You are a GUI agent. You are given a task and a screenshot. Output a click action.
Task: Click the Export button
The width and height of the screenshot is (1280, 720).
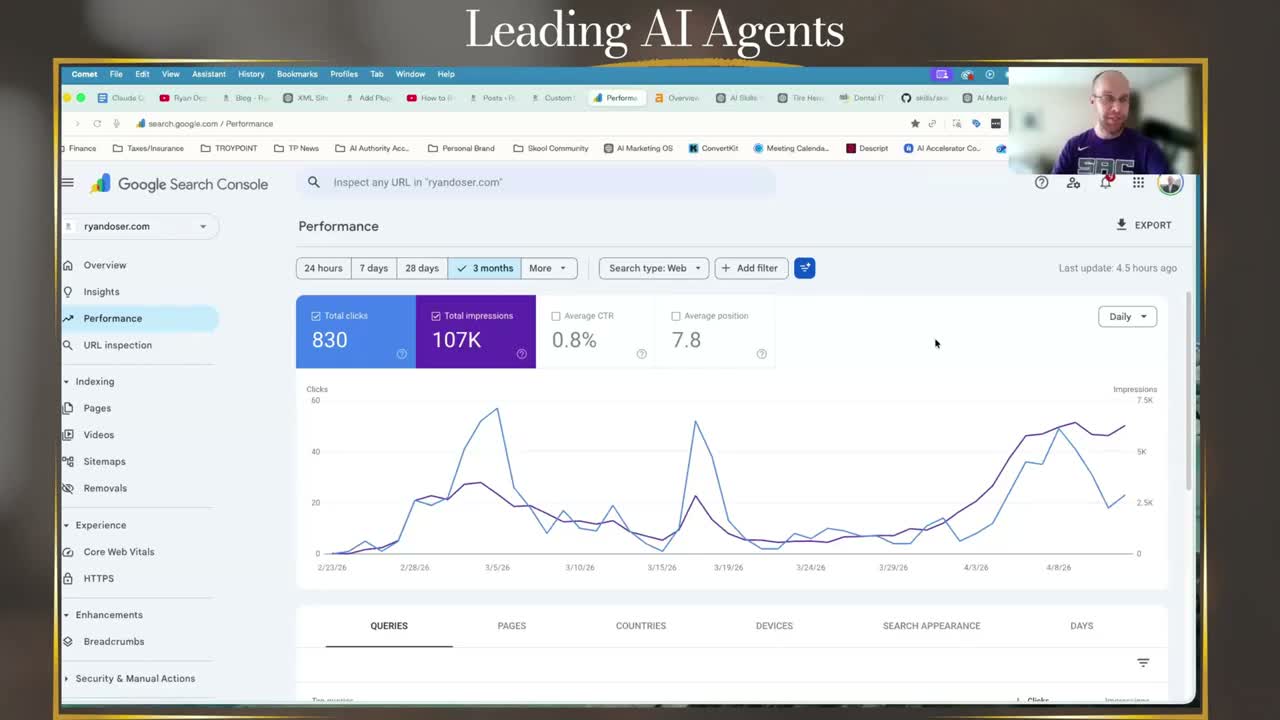[x=1144, y=225]
